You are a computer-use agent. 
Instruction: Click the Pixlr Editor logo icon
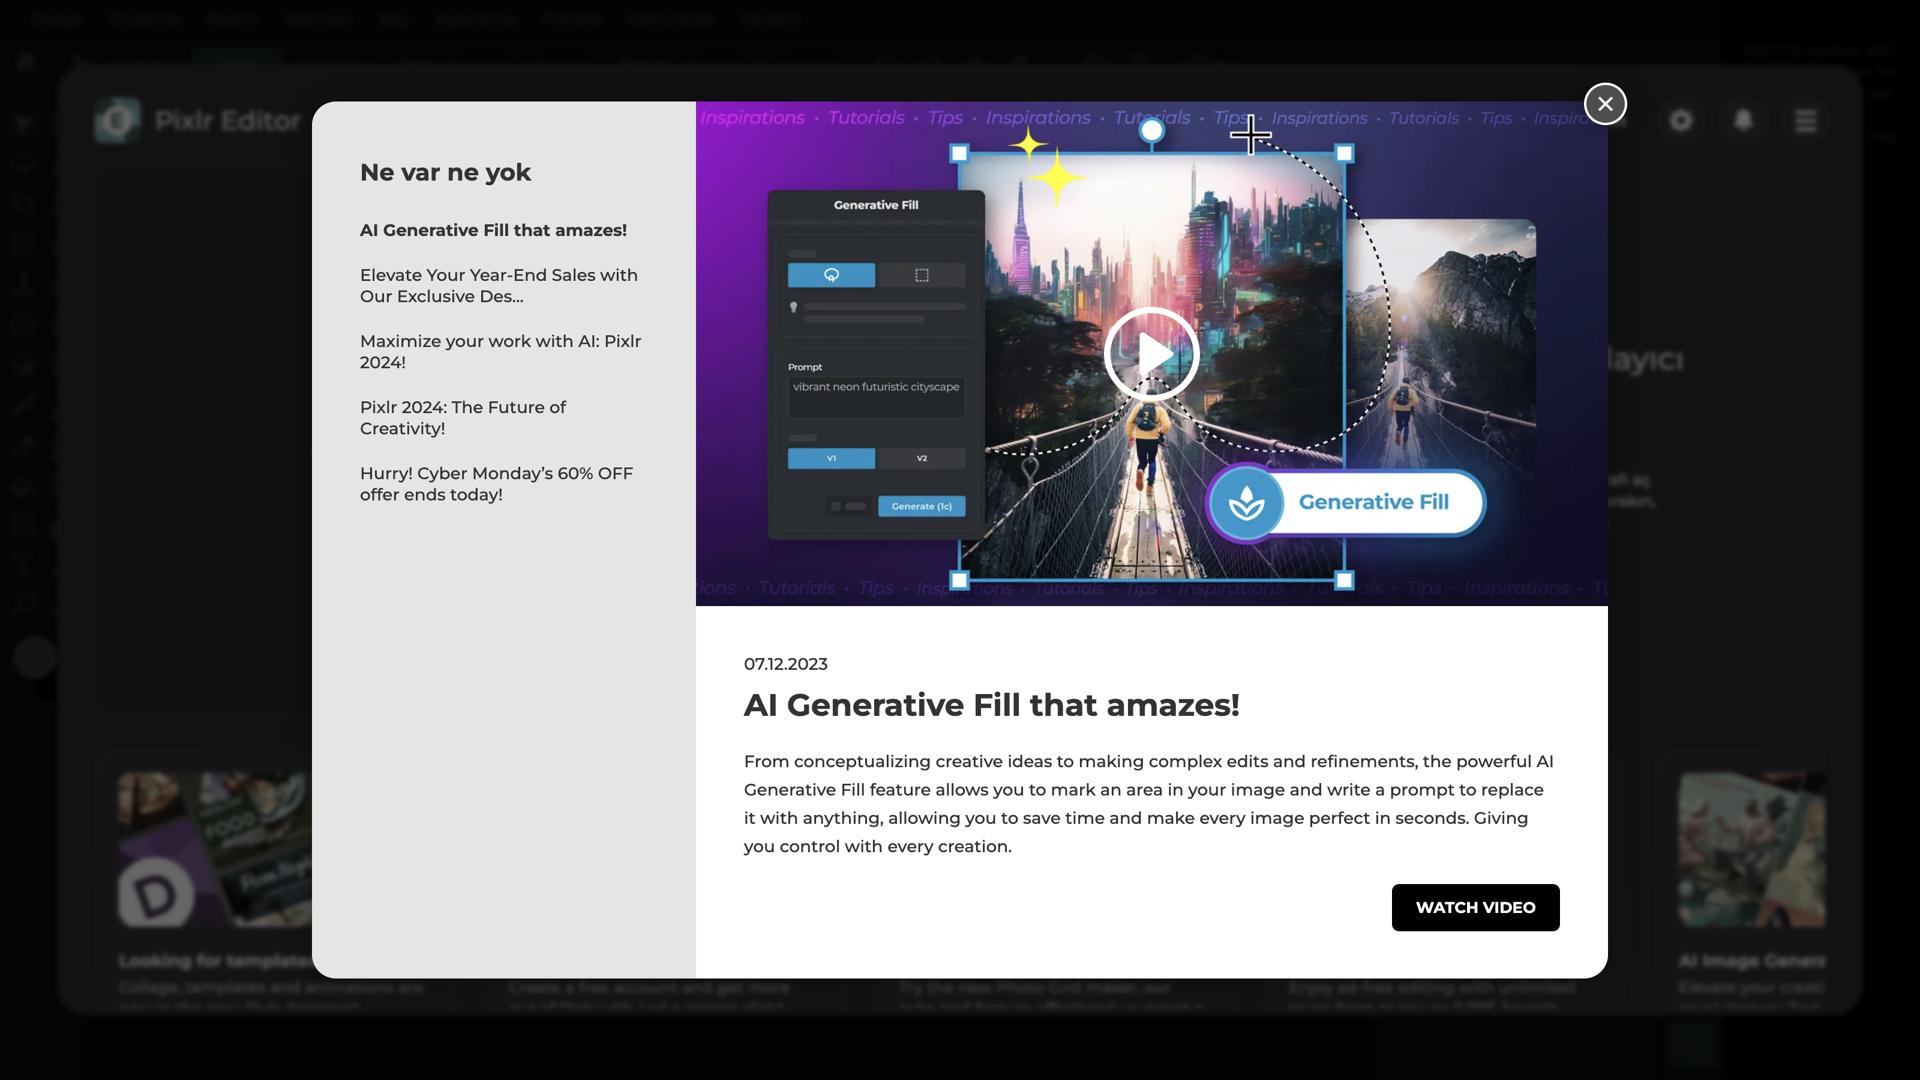point(118,121)
